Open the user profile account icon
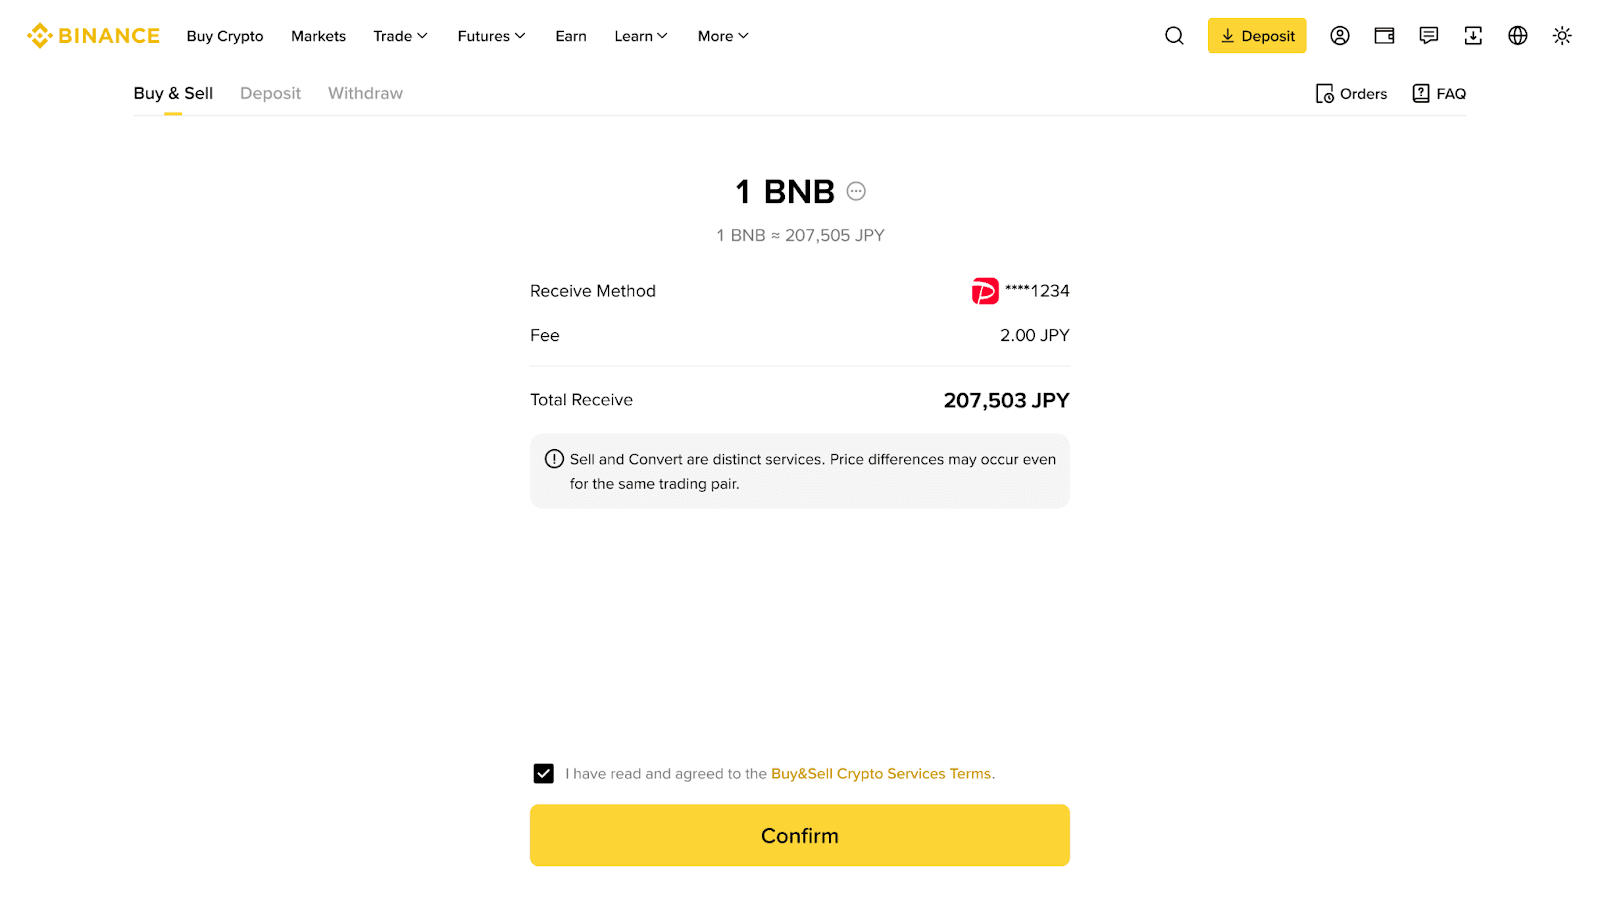This screenshot has height=902, width=1600. coord(1340,36)
